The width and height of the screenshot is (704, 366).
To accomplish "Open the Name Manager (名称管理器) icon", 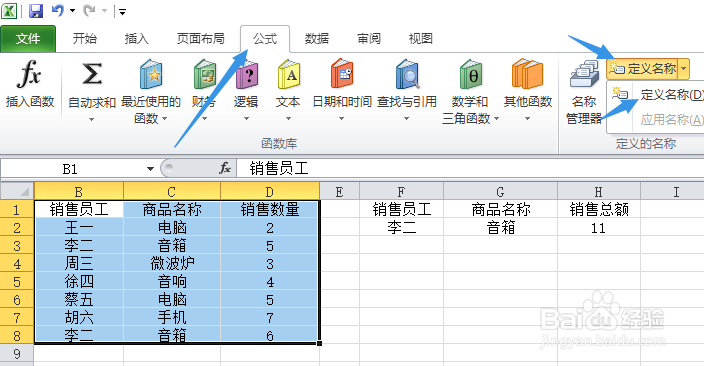I will pos(584,74).
